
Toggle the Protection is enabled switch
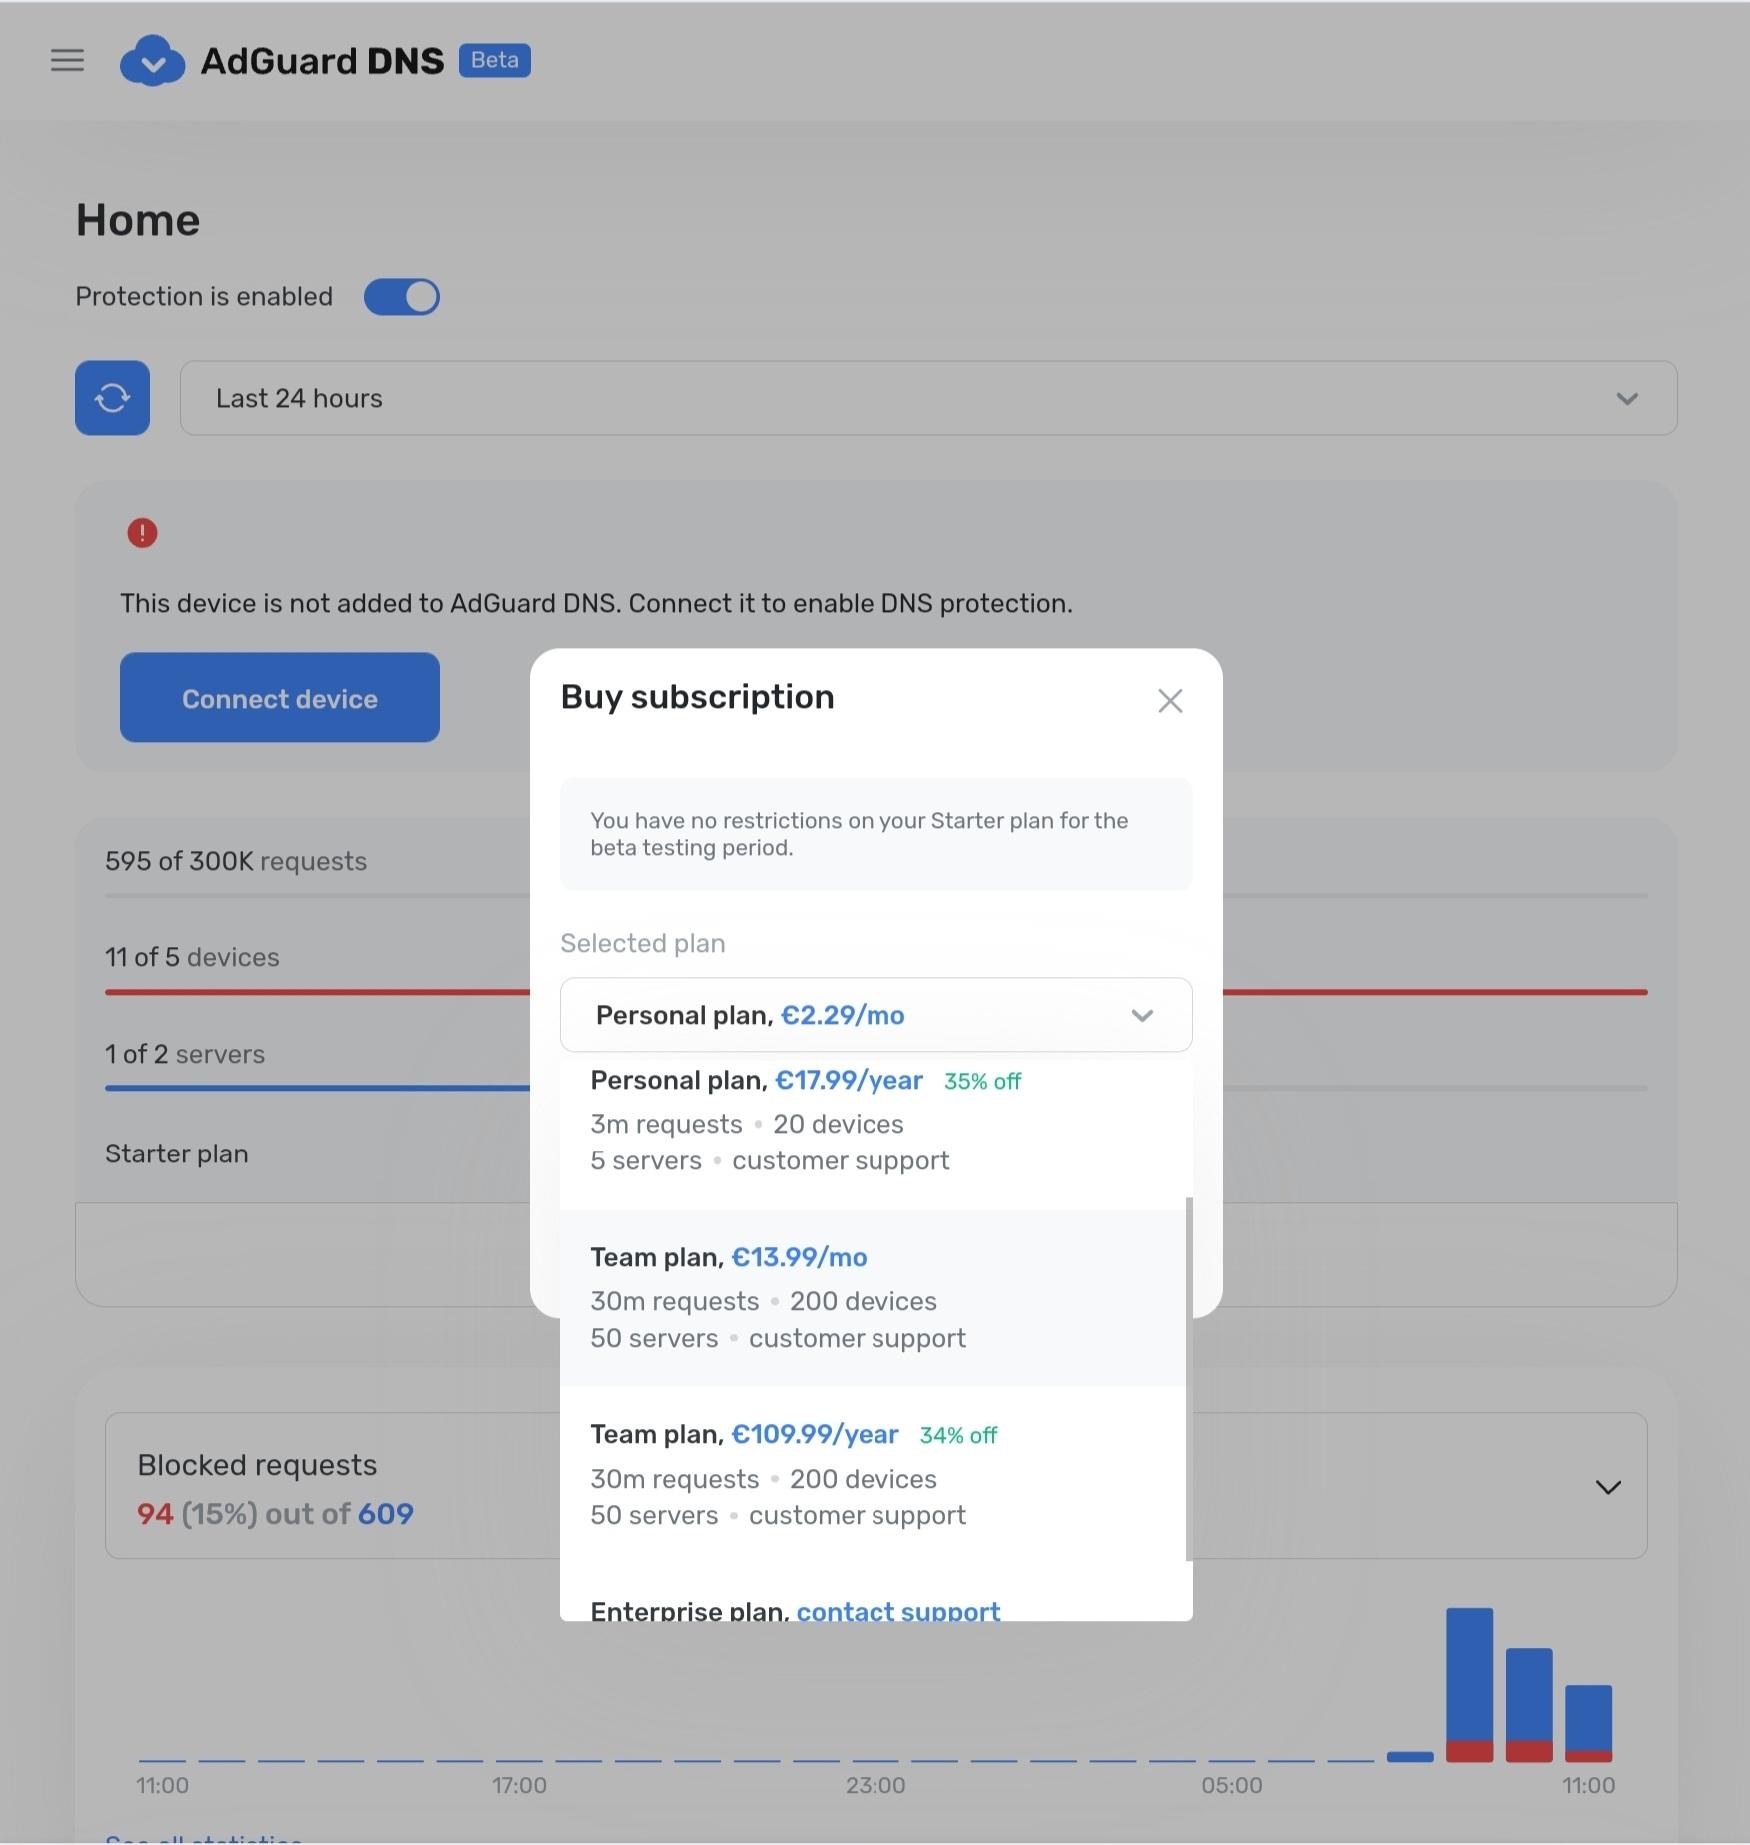tap(401, 297)
